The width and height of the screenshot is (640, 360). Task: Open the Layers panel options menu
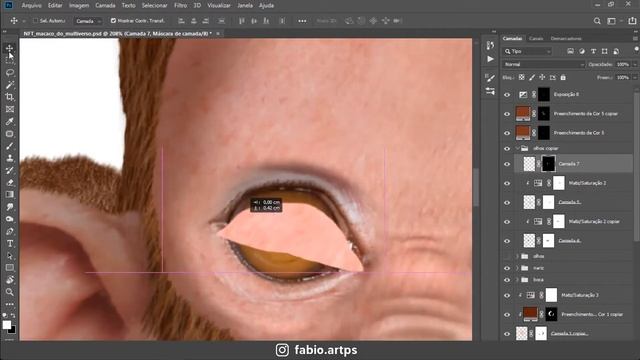coord(635,38)
